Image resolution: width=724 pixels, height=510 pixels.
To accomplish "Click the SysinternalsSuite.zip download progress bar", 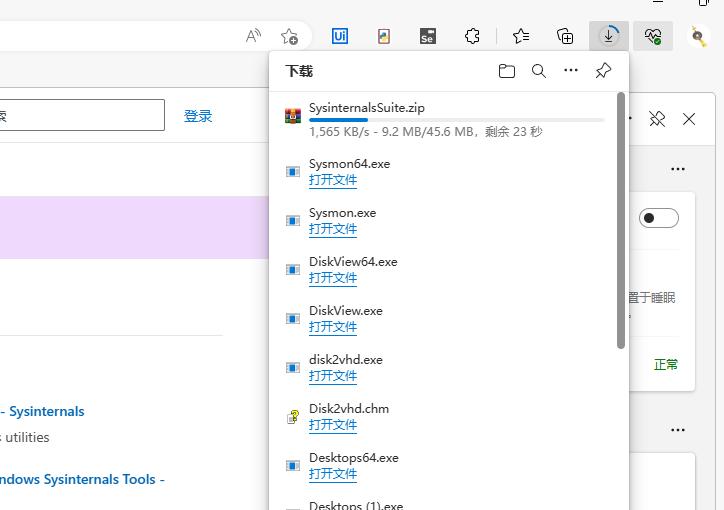I will 456,120.
